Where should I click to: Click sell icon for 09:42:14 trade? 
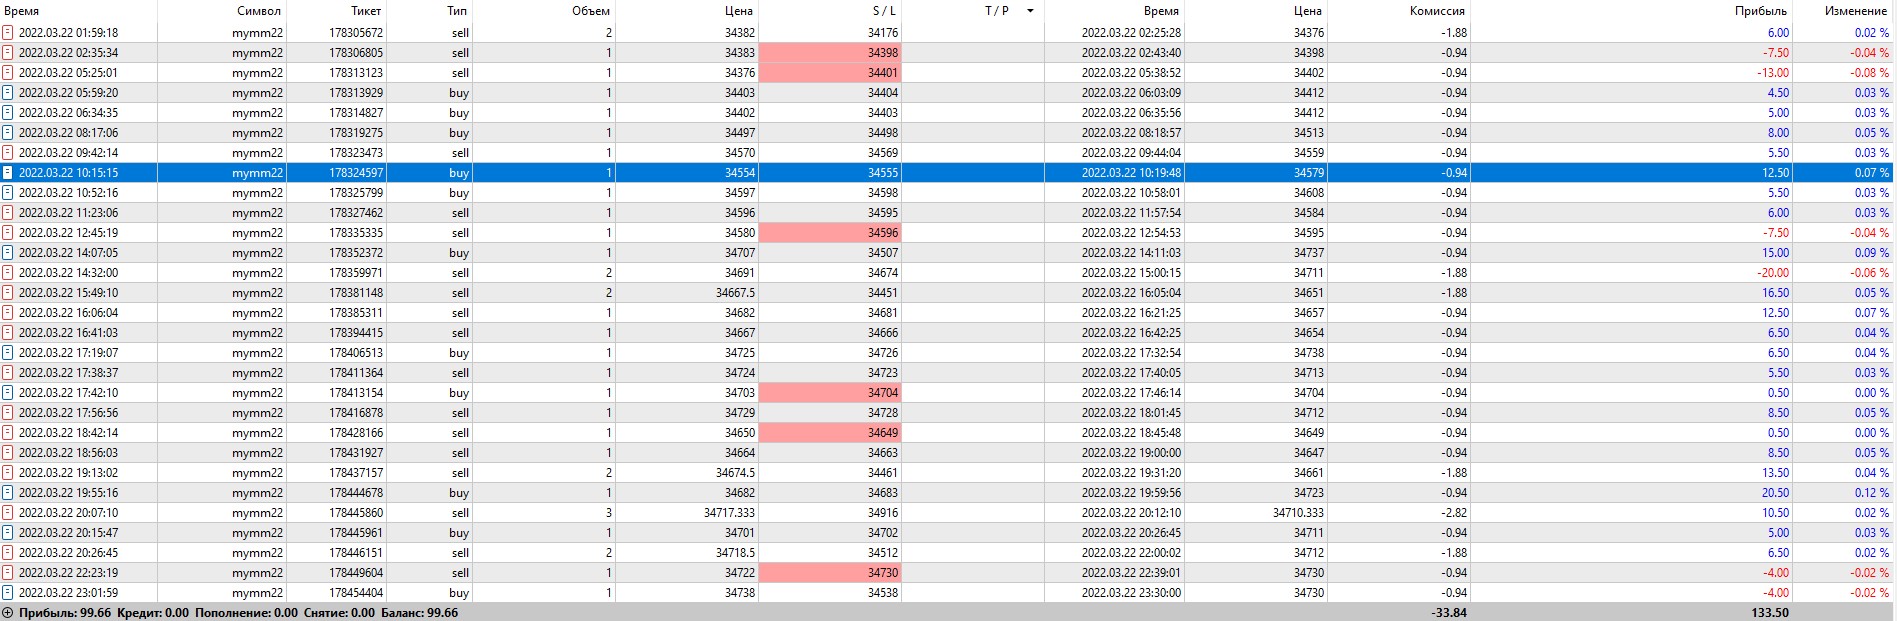click(8, 153)
